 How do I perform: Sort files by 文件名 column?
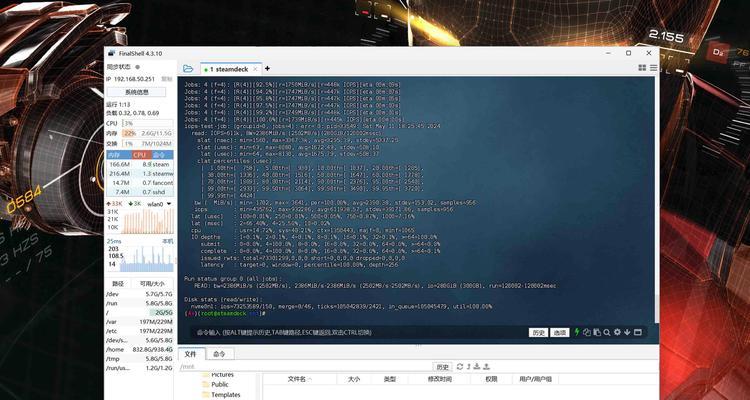pyautogui.click(x=299, y=379)
